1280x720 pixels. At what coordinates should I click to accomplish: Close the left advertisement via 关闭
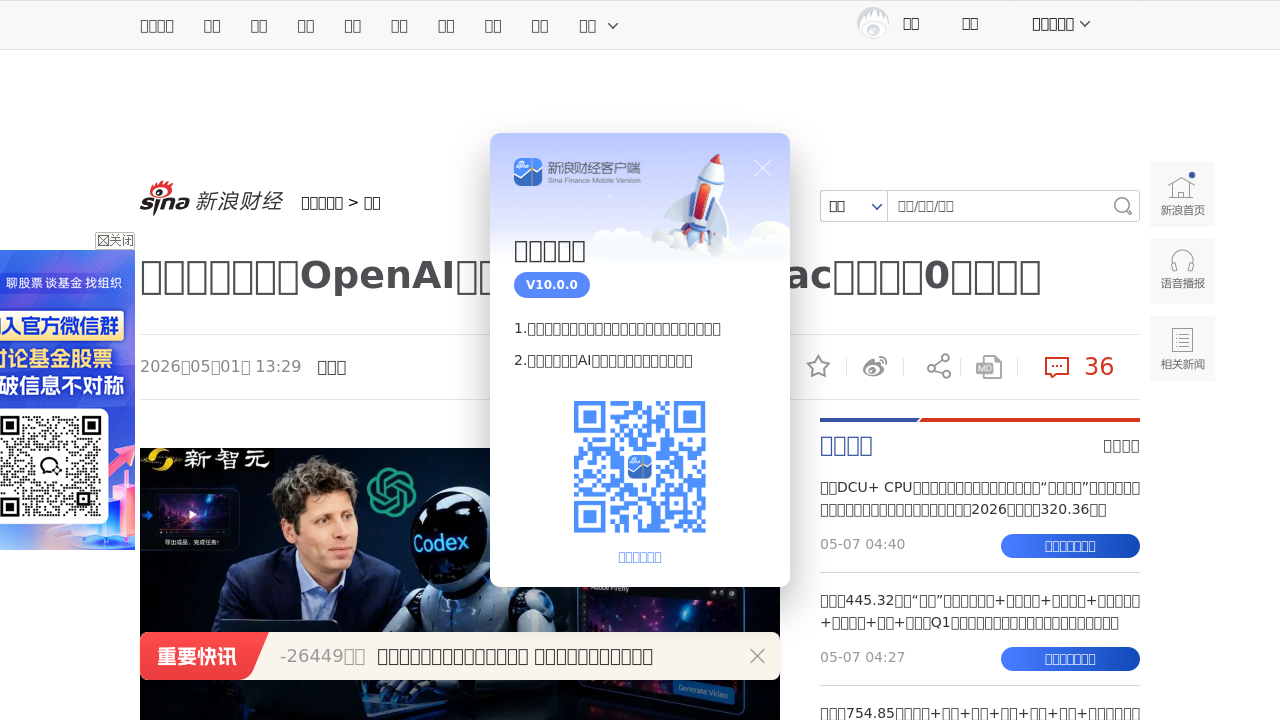click(x=115, y=241)
